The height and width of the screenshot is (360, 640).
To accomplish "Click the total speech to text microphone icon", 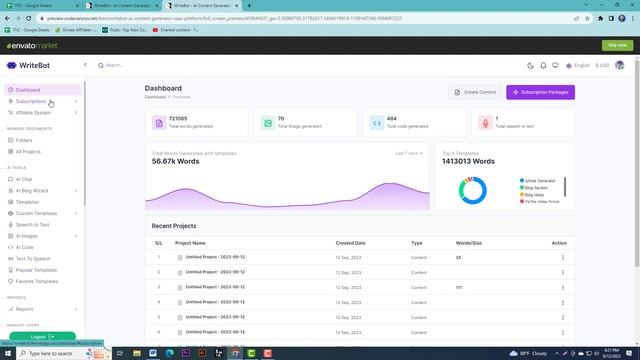I will coord(485,123).
